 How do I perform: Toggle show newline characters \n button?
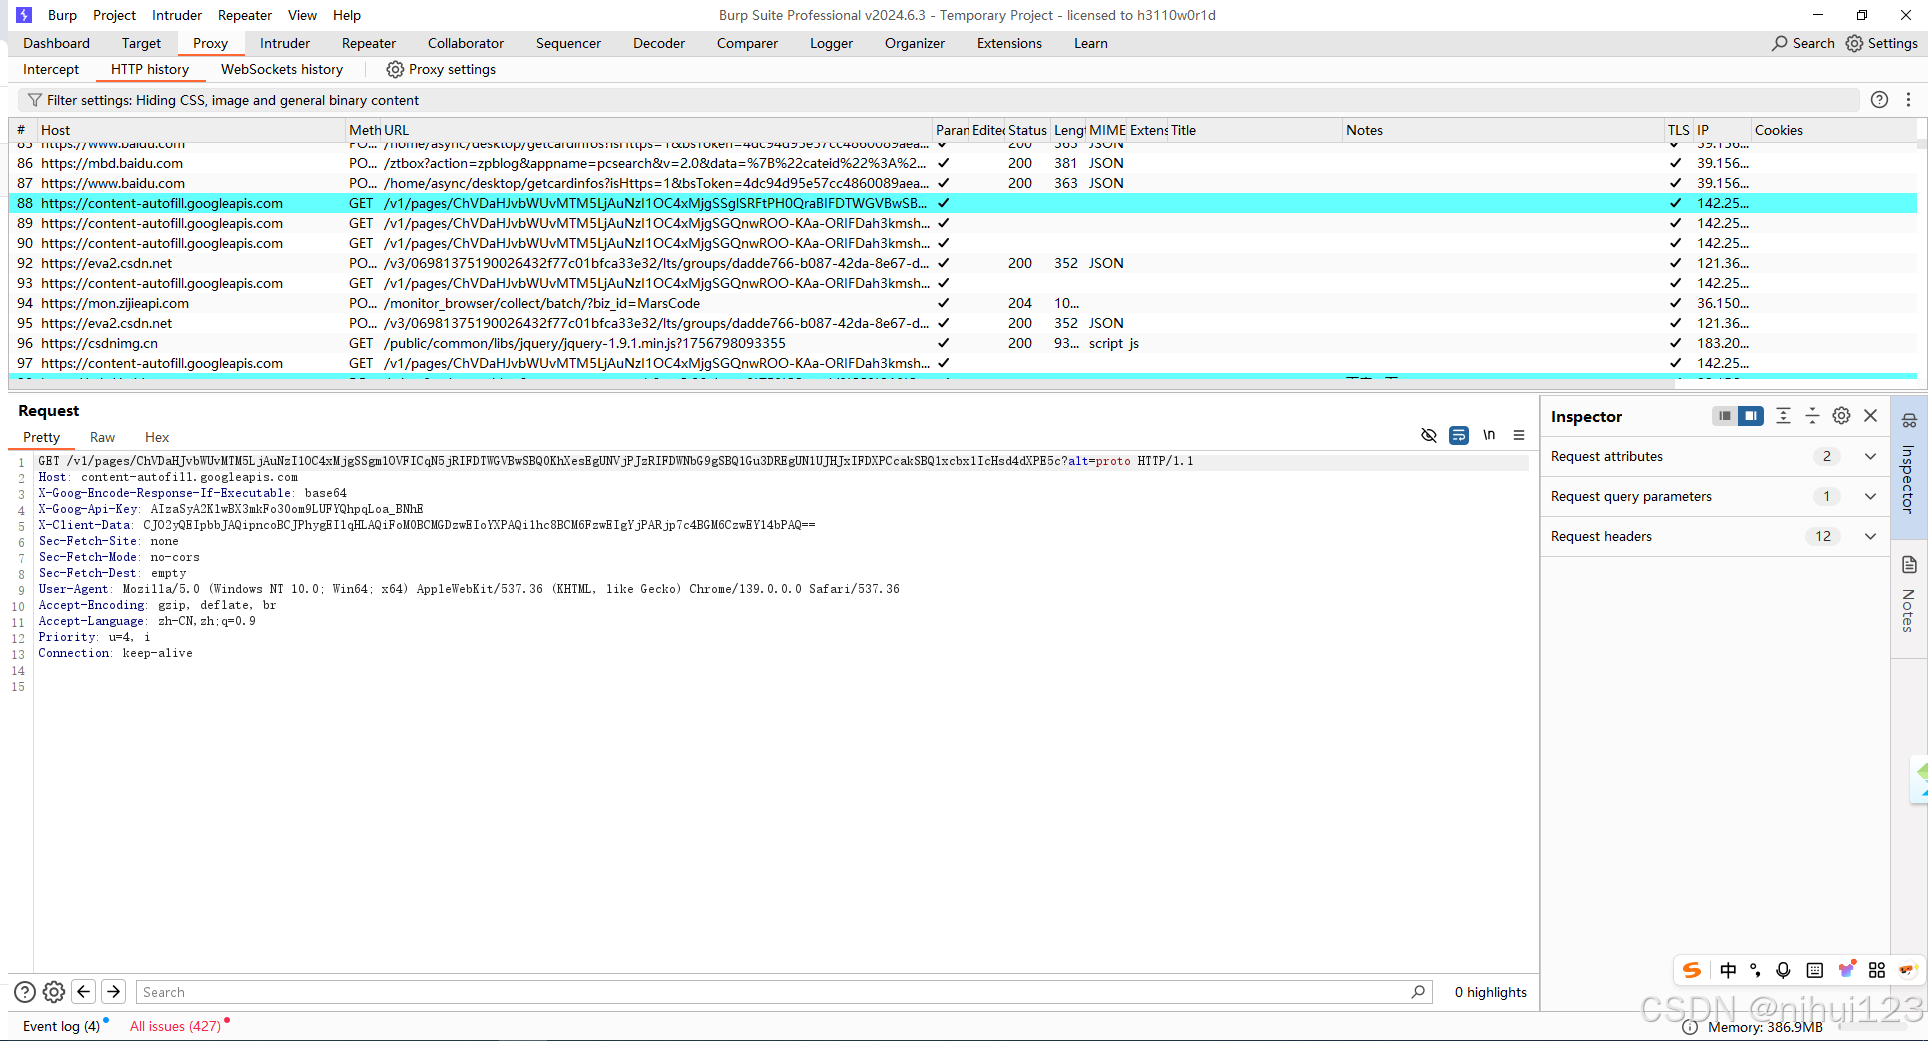click(1489, 435)
